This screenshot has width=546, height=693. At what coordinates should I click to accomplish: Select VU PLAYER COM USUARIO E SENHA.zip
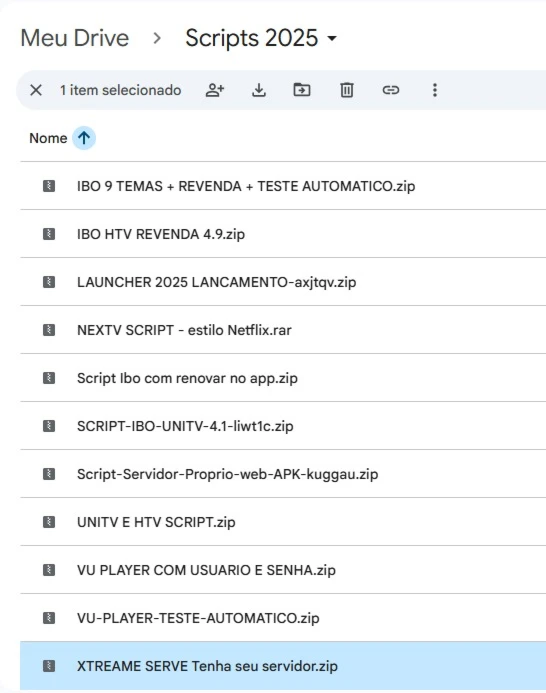click(283, 570)
